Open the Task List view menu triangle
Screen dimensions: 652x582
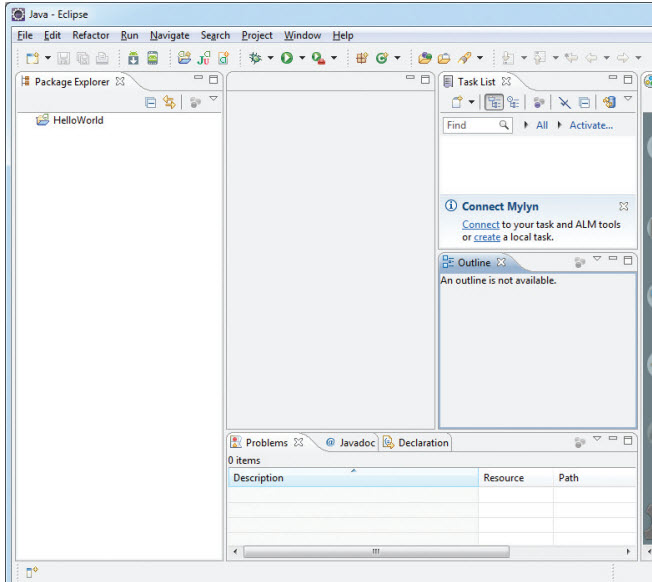pos(628,99)
